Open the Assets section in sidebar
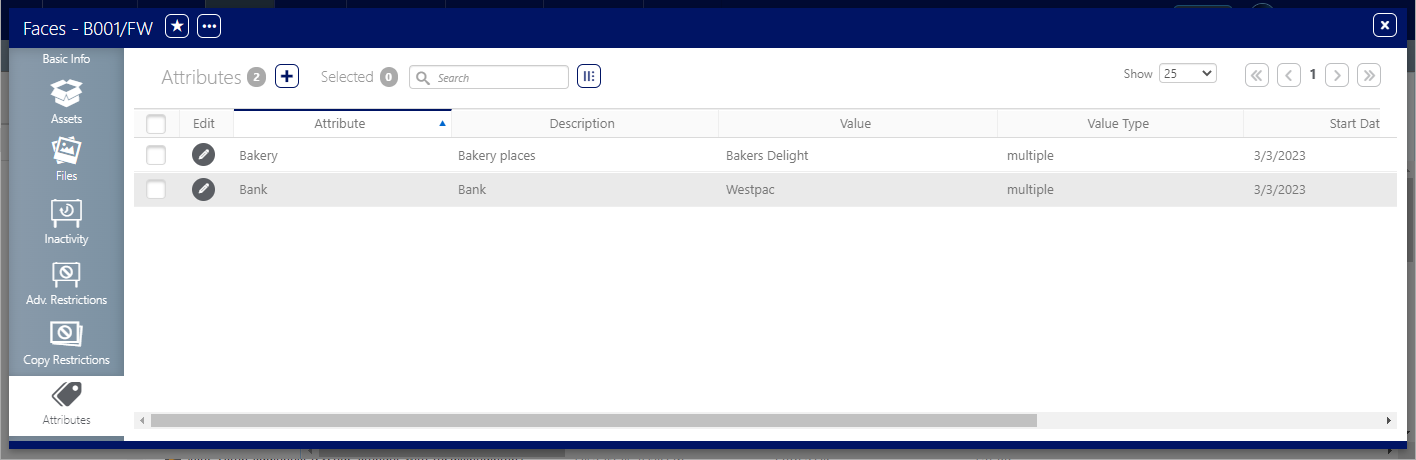 click(x=66, y=102)
